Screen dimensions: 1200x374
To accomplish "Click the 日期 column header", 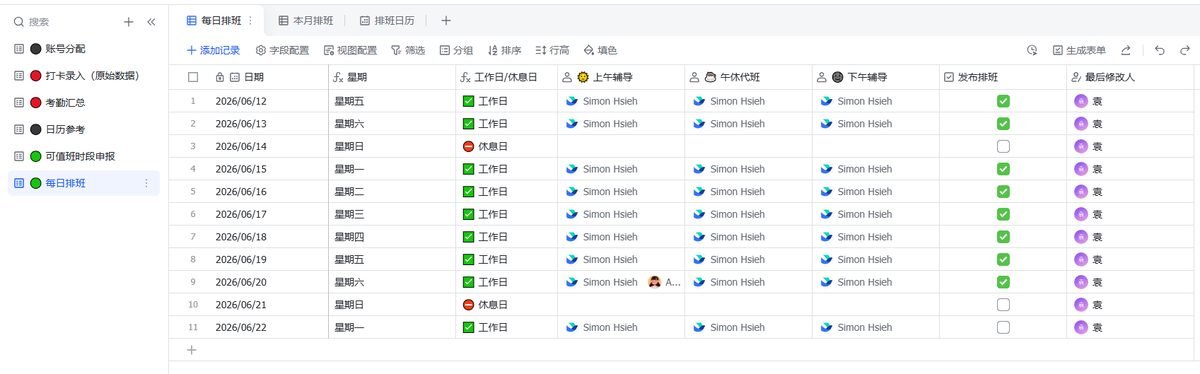I will tap(268, 77).
